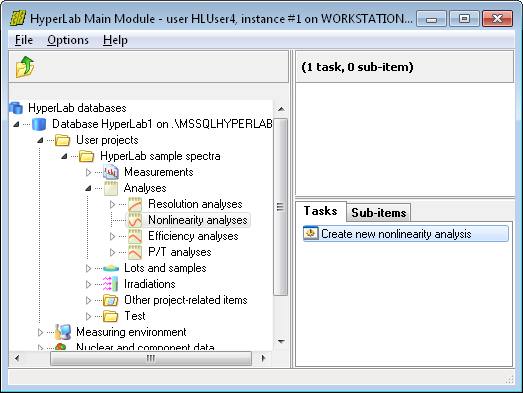Click the Irradiations icon

(110, 284)
